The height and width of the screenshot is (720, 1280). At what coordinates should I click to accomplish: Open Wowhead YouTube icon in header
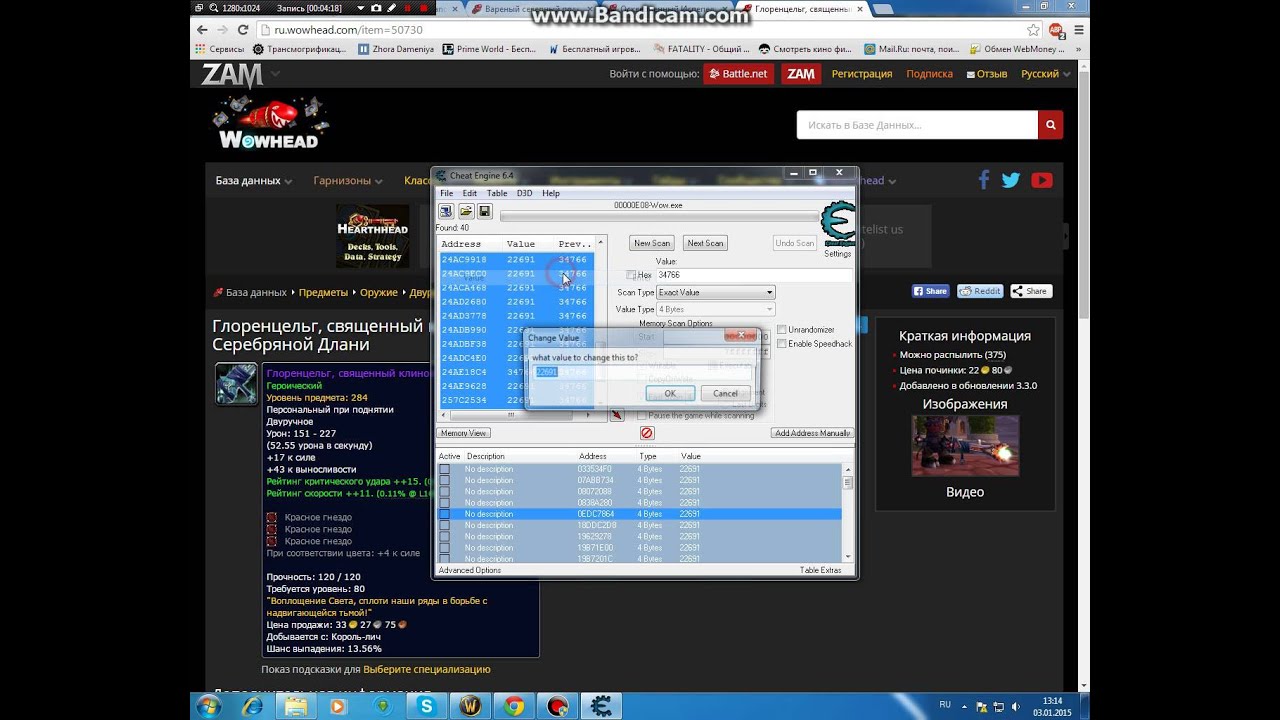pos(1042,180)
